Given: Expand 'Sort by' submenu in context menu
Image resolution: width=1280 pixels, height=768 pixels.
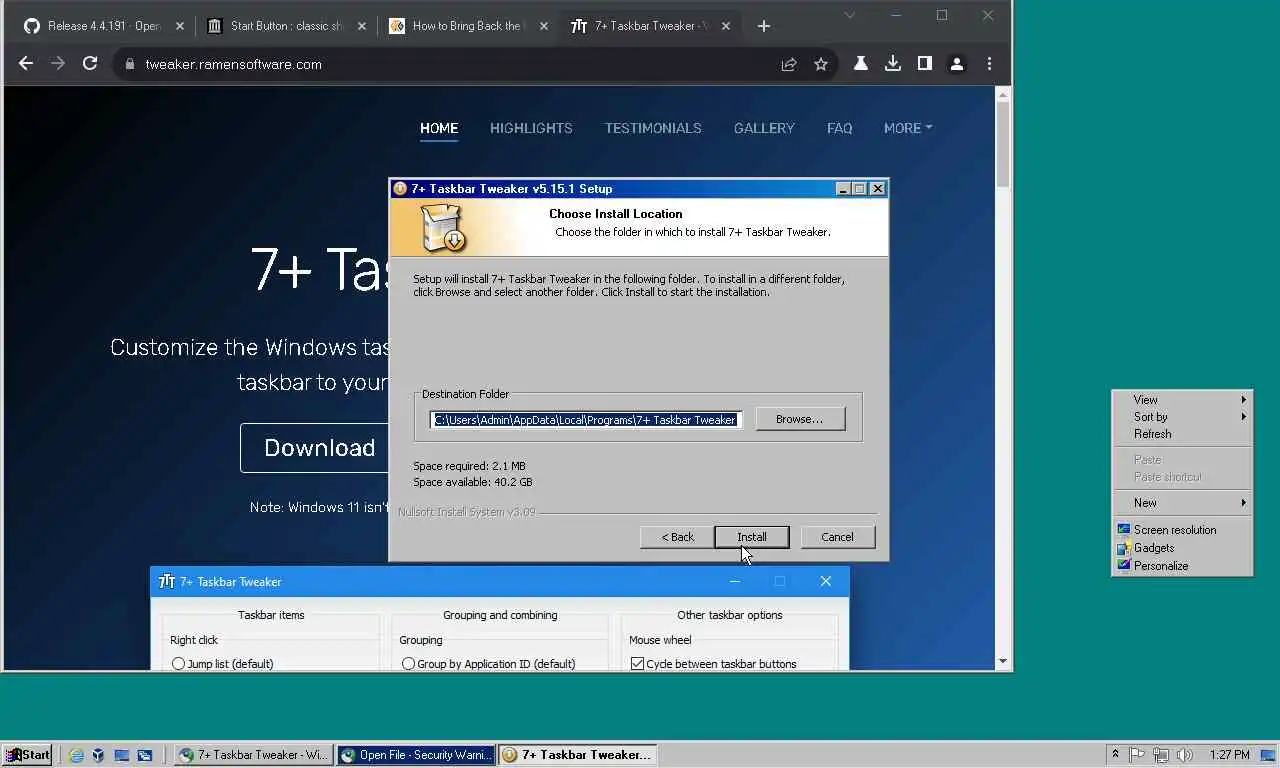Looking at the screenshot, I should click(1182, 417).
